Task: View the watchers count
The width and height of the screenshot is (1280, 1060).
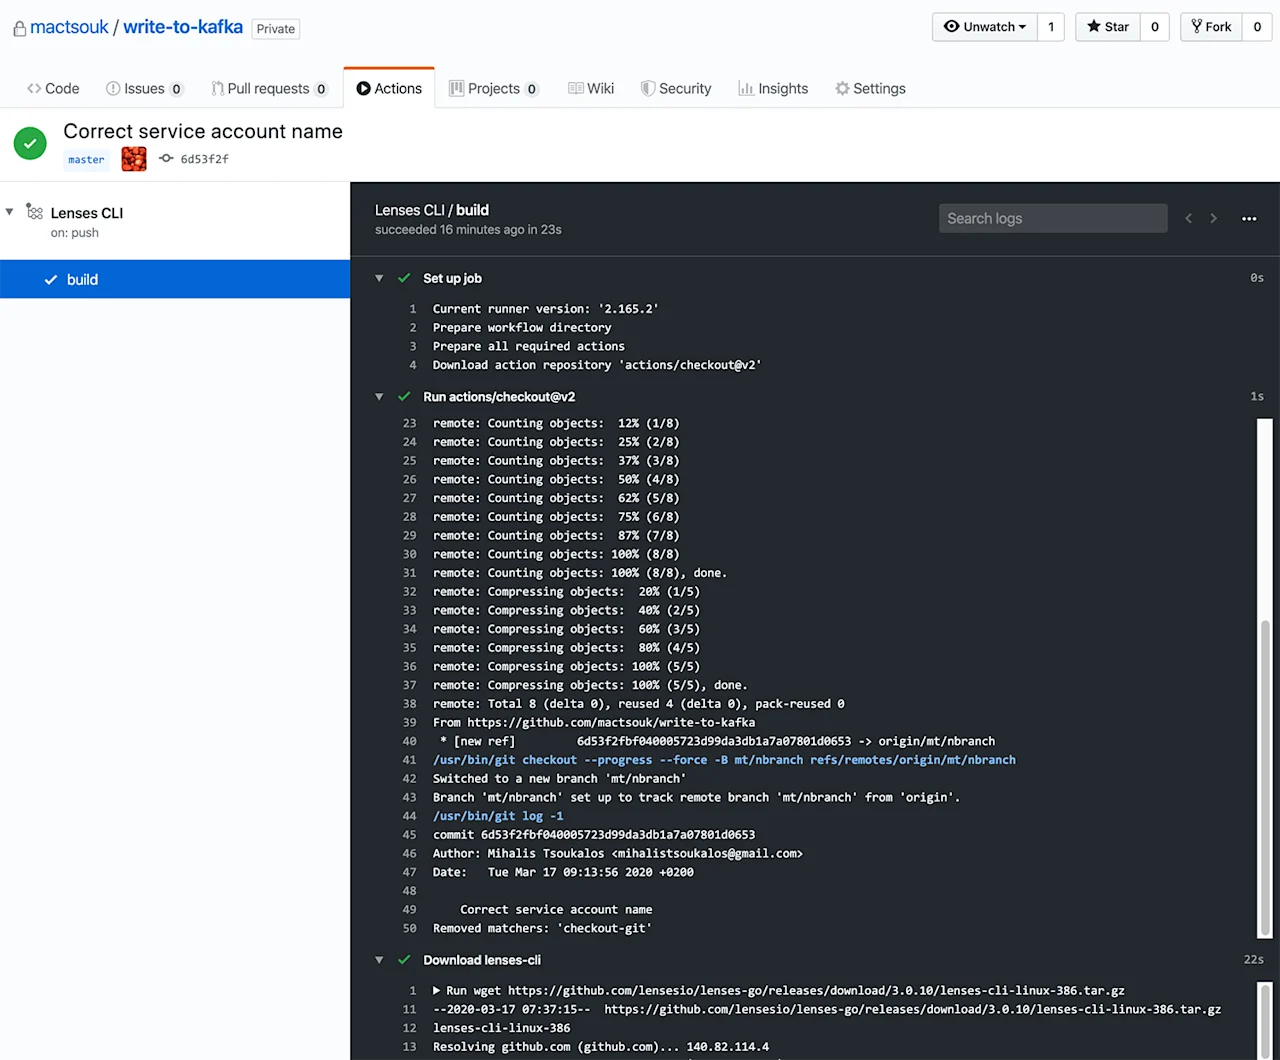Action: click(x=1051, y=27)
